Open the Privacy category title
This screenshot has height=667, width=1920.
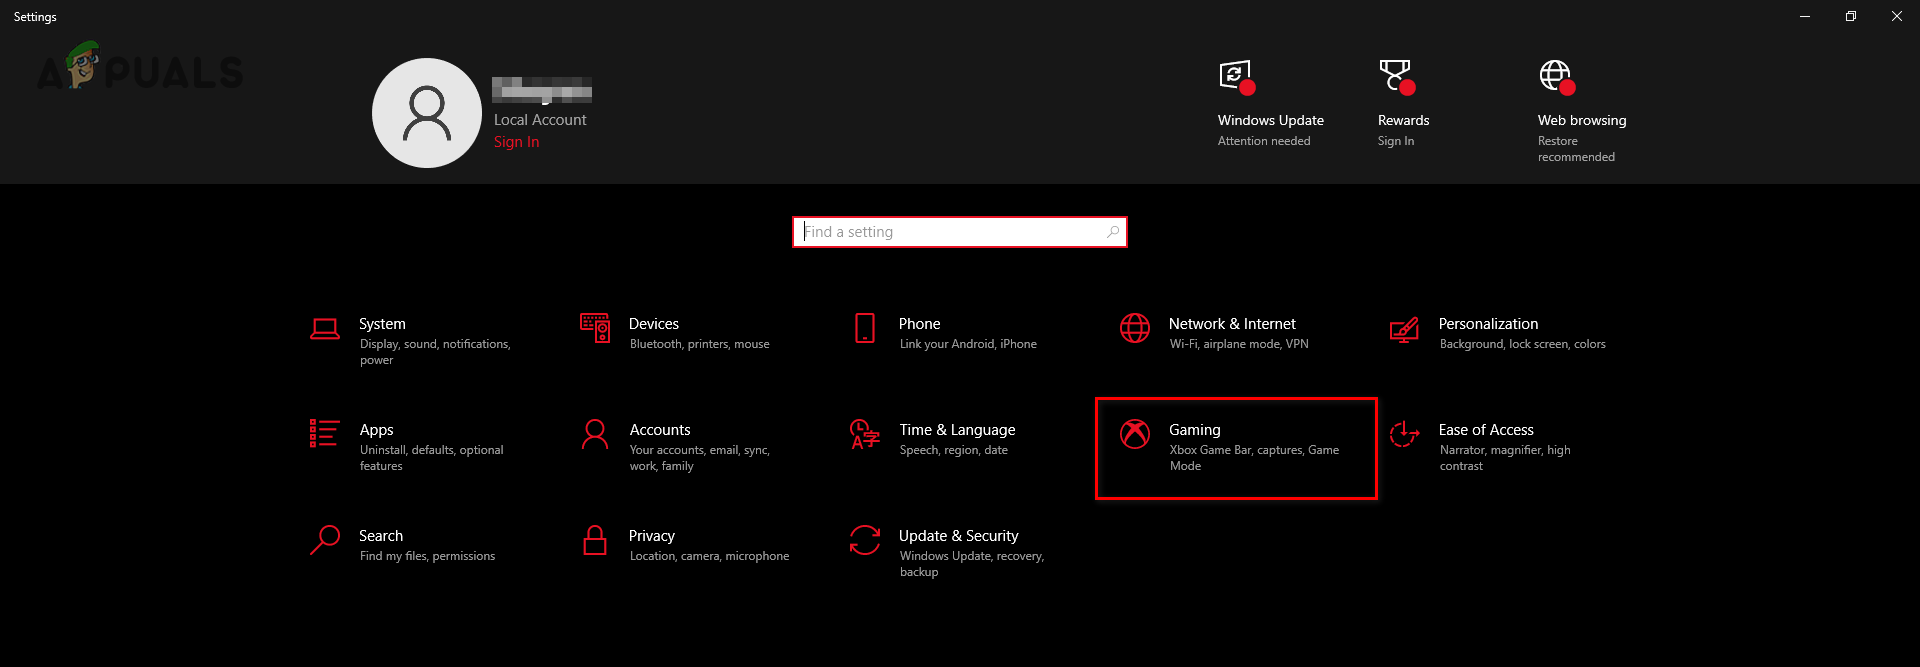tap(652, 536)
